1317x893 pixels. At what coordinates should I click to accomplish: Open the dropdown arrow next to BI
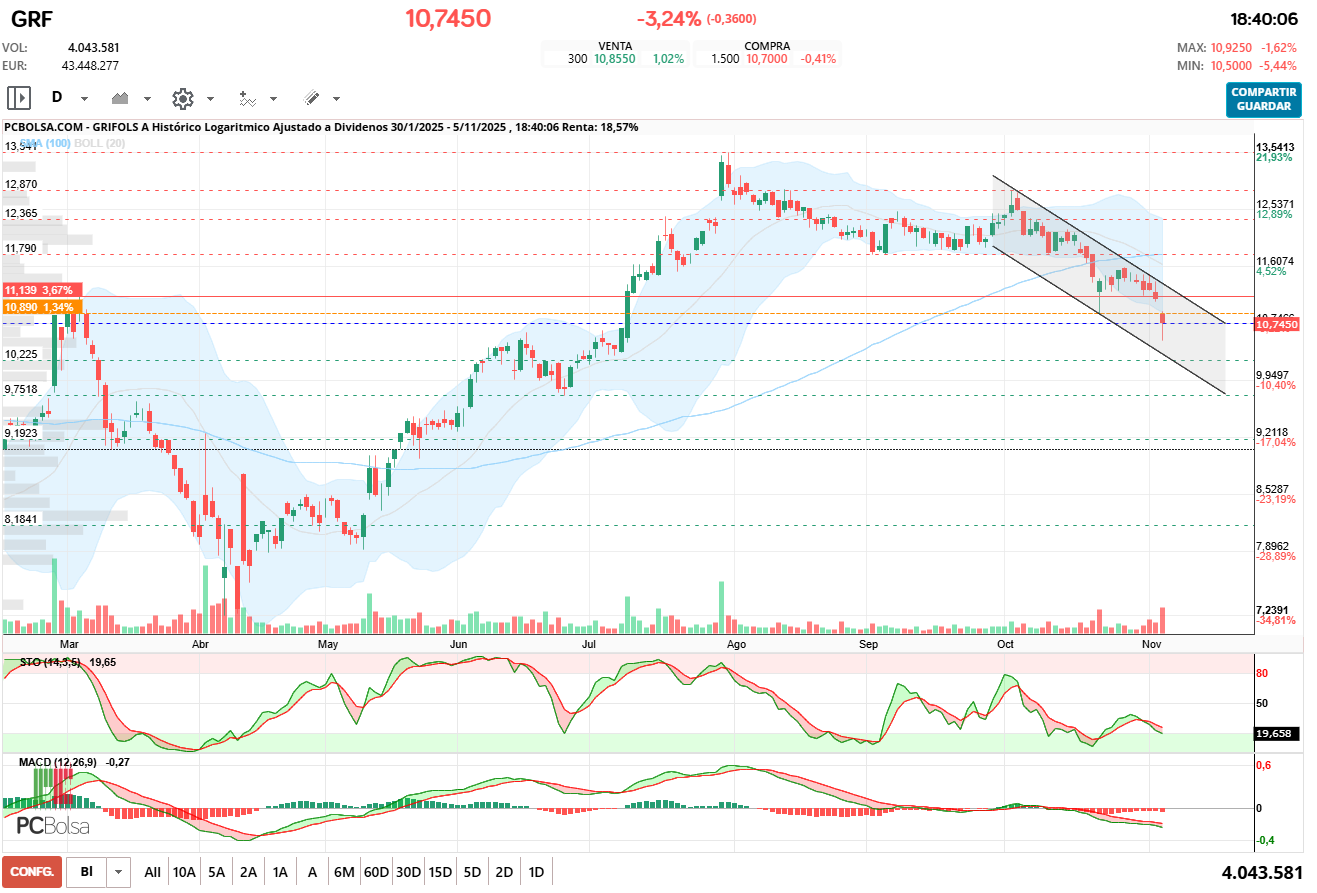(119, 872)
